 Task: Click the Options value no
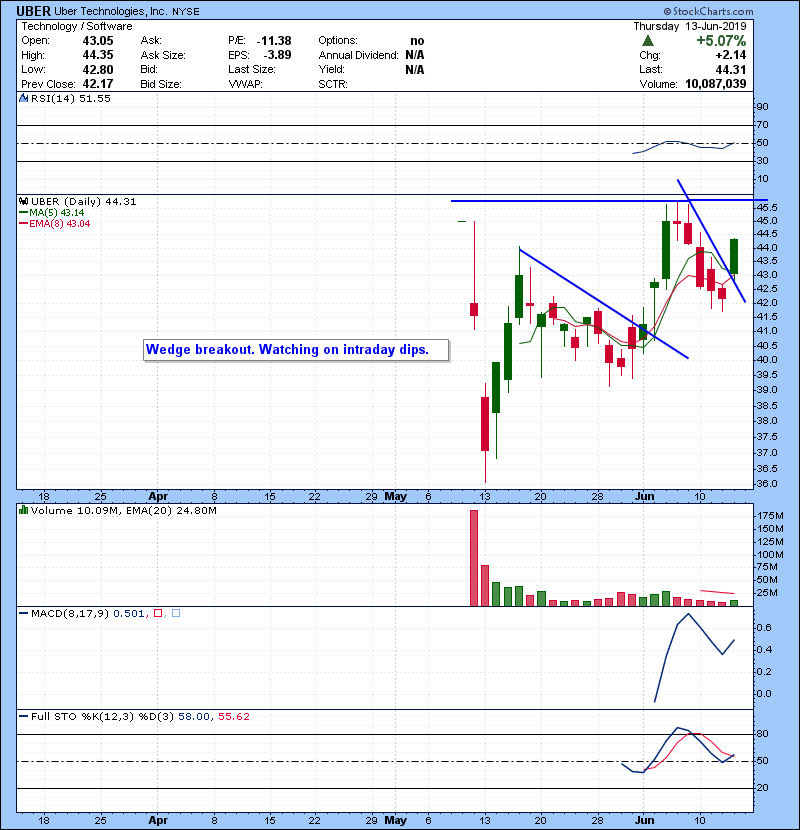coord(417,41)
